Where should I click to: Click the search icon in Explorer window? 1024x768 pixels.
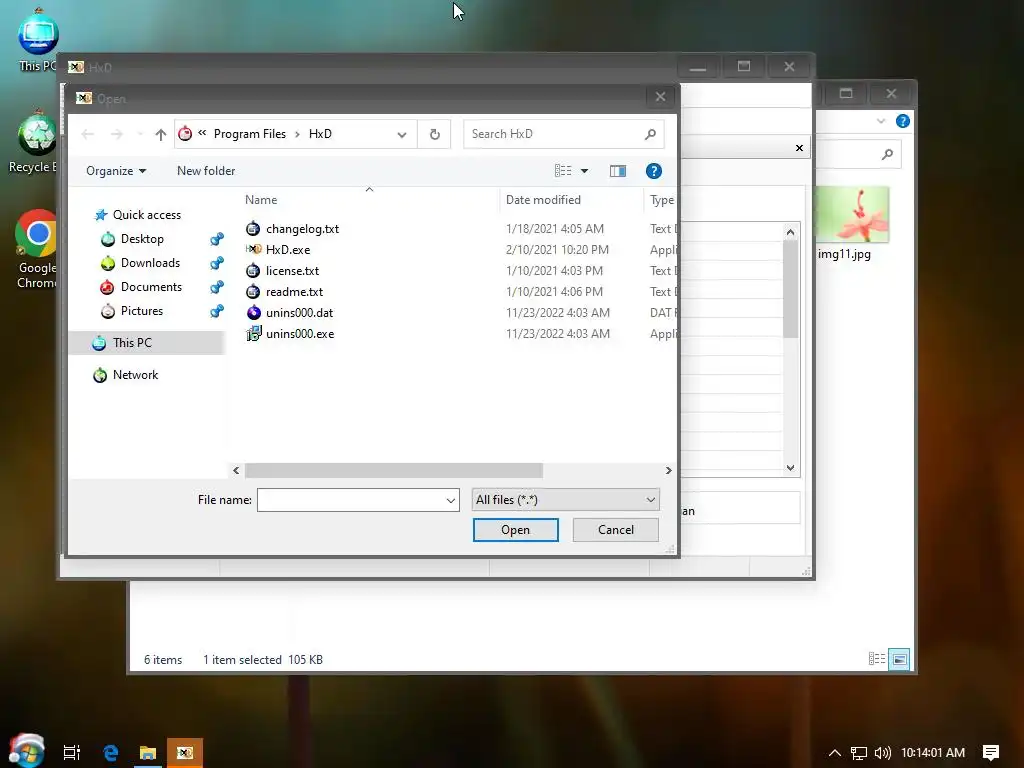(887, 154)
